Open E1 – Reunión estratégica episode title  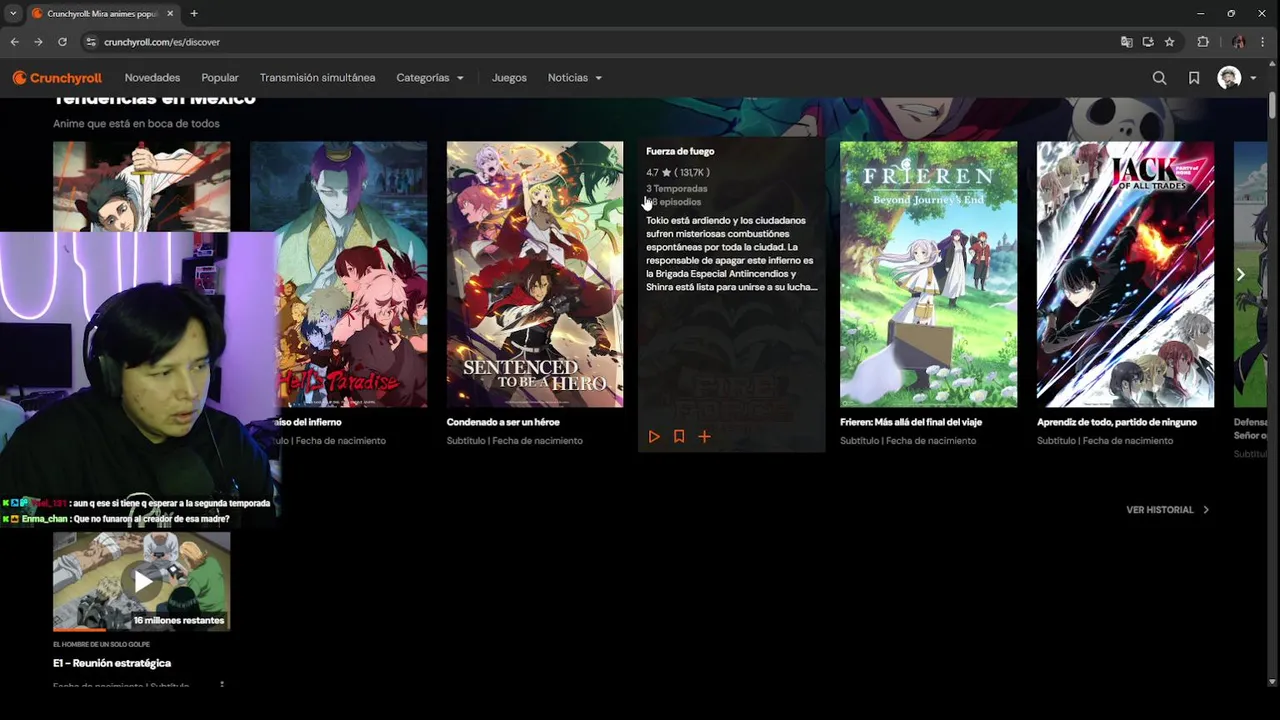[112, 663]
